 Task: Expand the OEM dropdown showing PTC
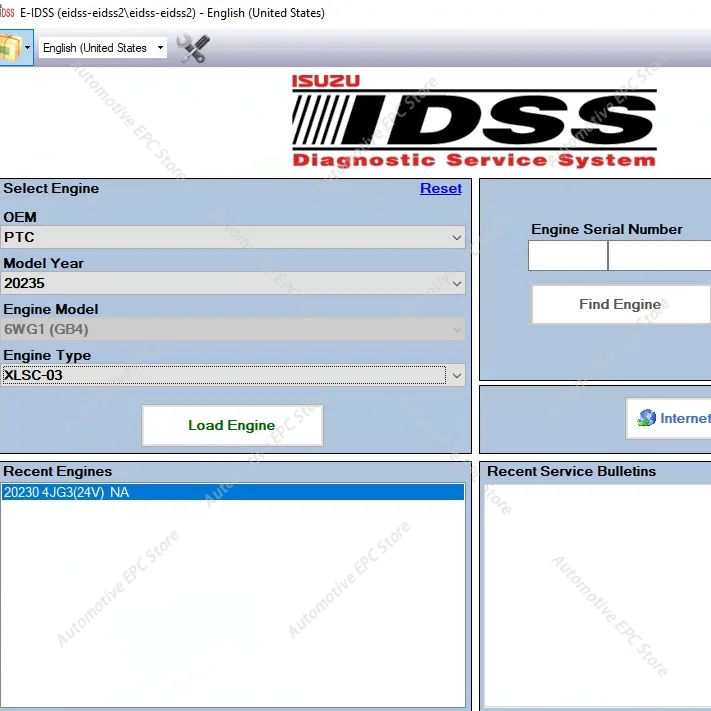click(233, 237)
